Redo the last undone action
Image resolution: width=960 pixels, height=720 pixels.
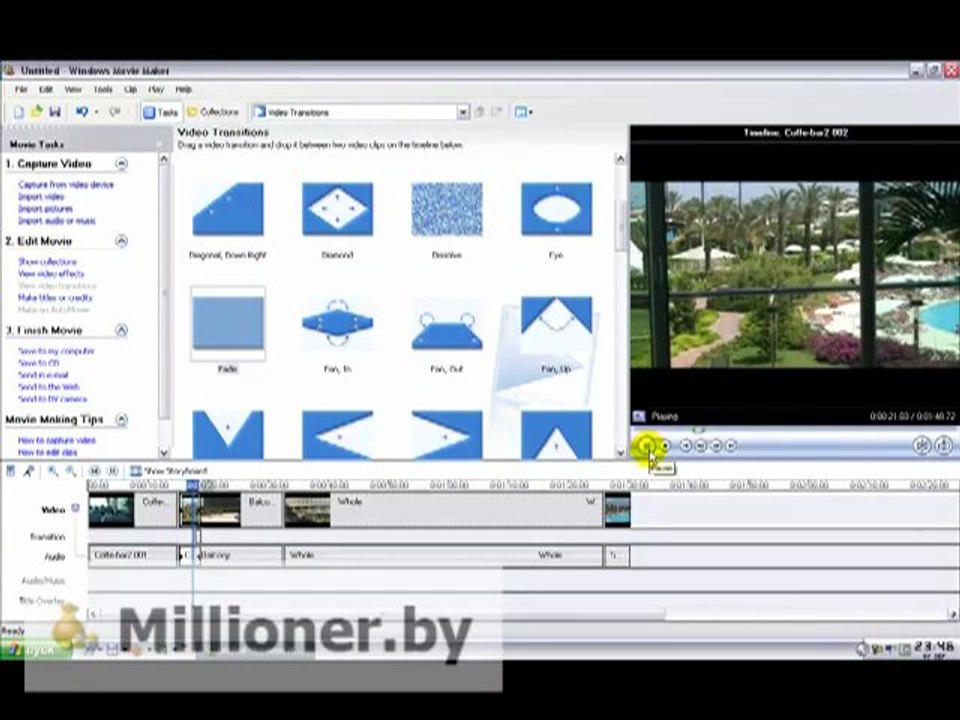tap(114, 112)
